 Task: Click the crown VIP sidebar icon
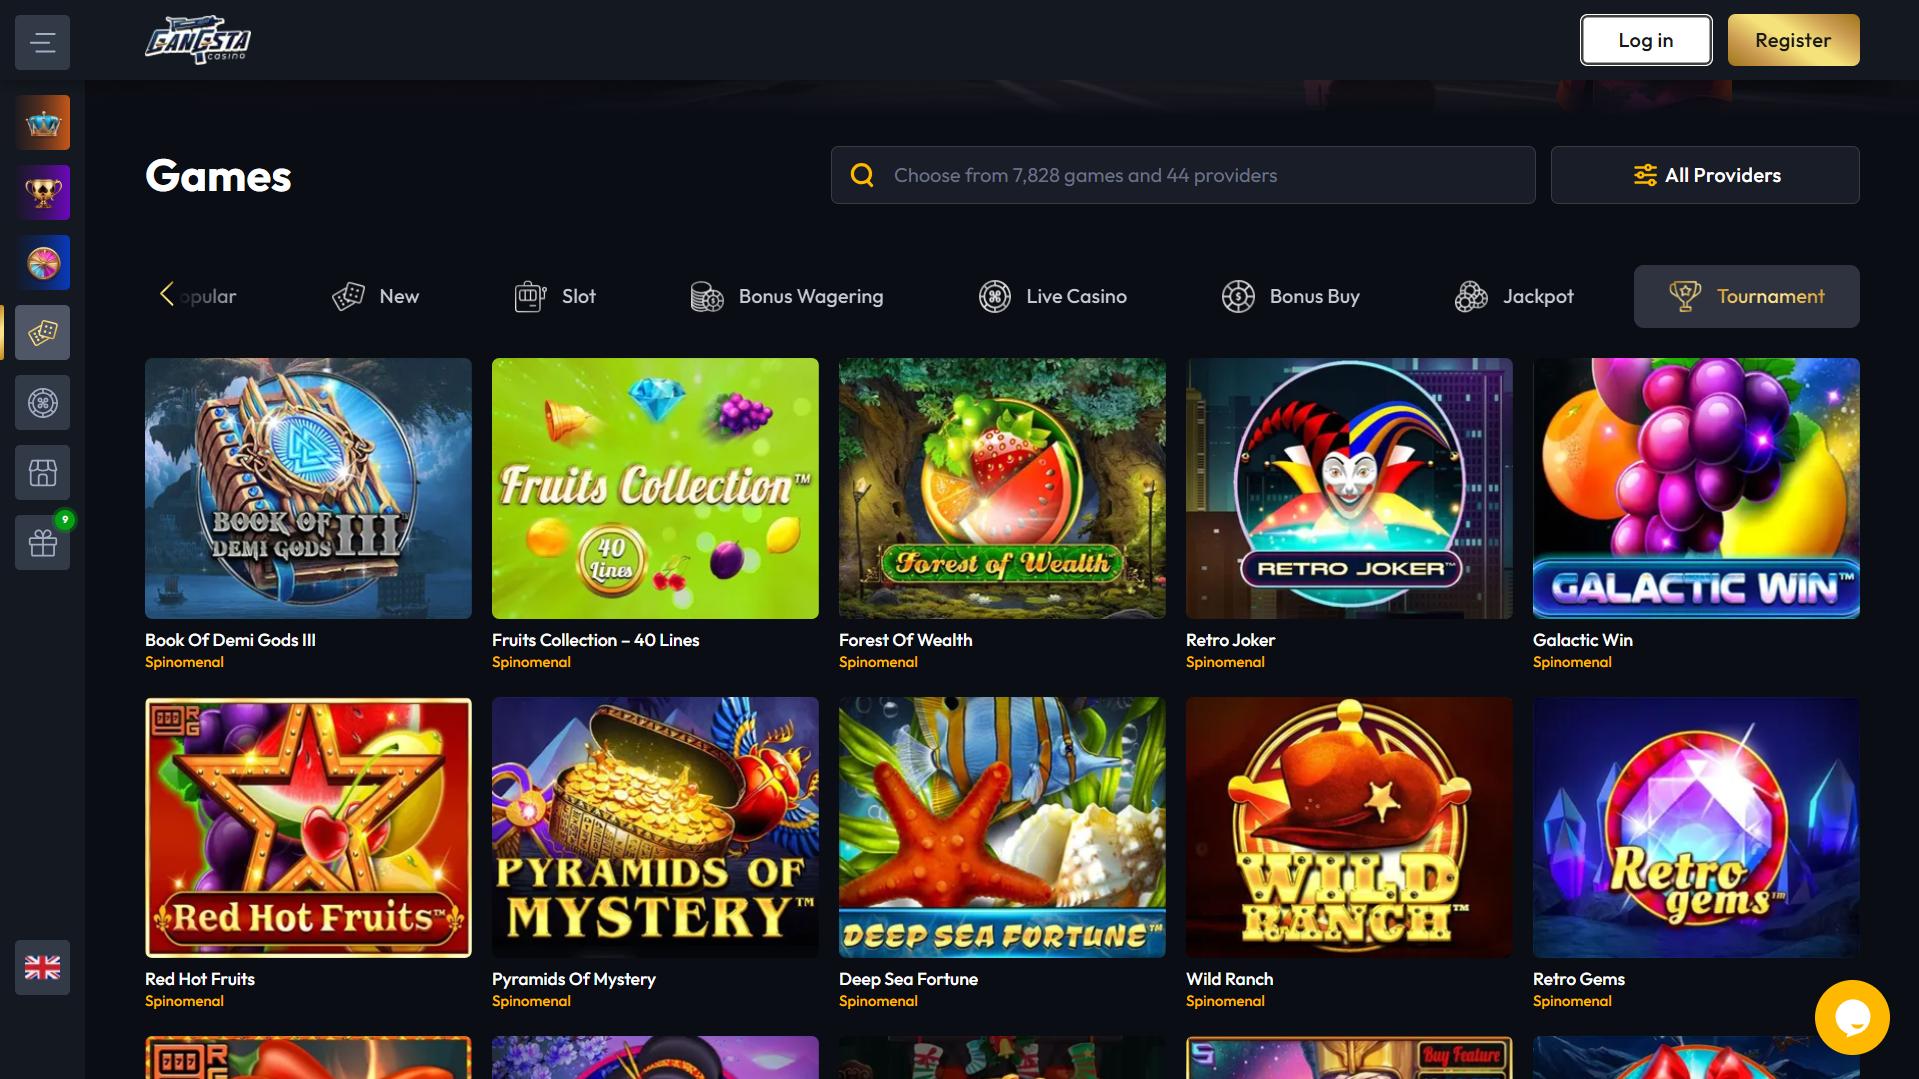[x=42, y=123]
